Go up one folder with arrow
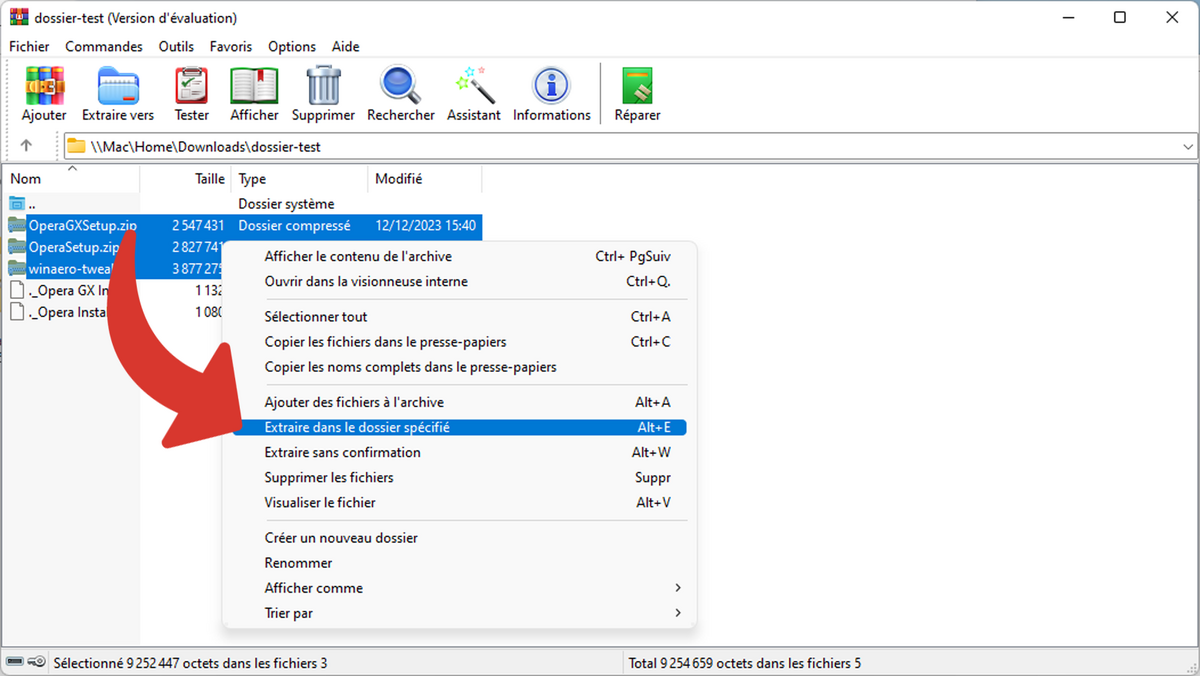 (26, 146)
